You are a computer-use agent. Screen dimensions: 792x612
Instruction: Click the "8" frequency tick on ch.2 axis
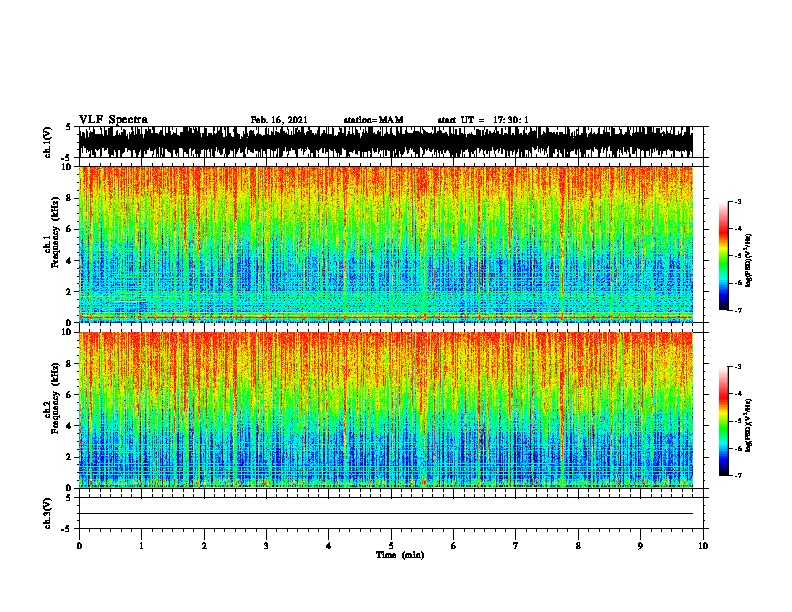tap(70, 364)
